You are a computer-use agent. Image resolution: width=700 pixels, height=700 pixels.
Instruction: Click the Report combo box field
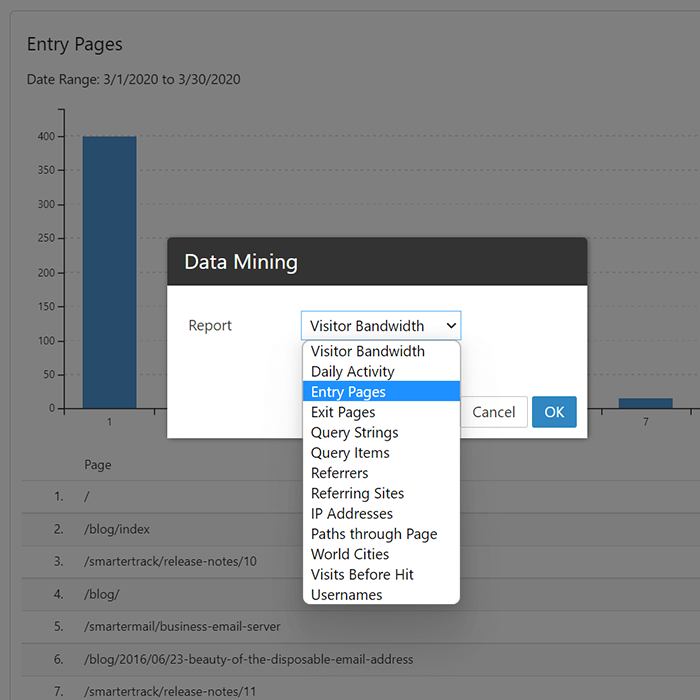[381, 325]
